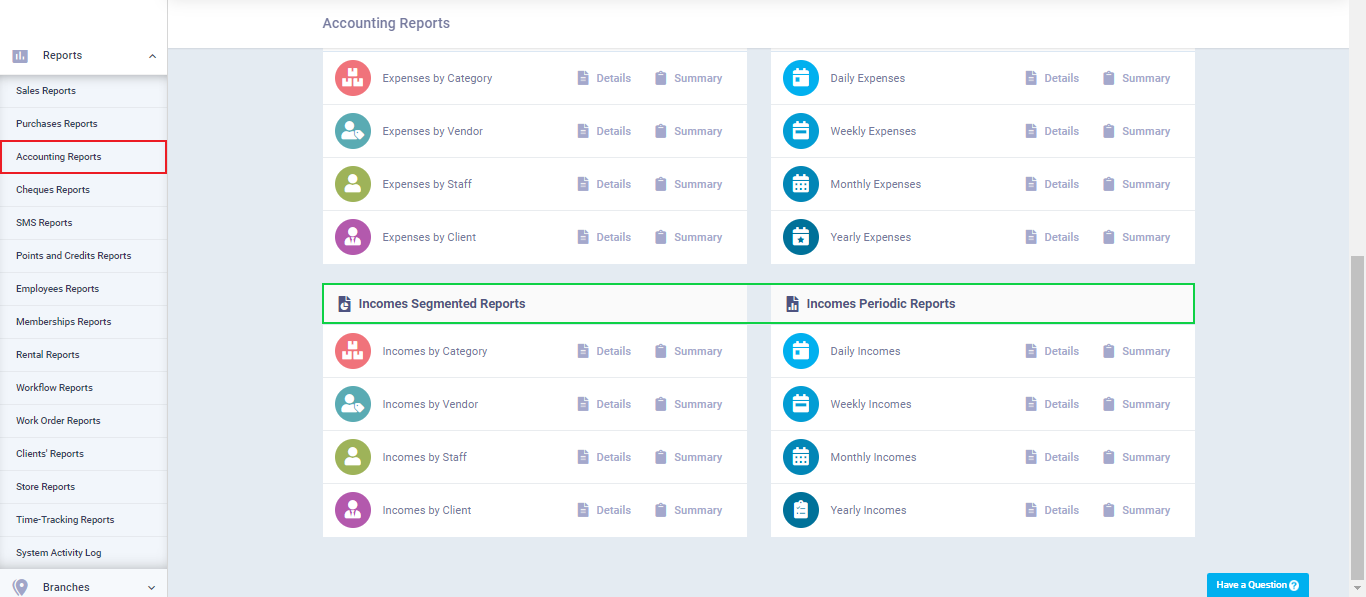Click the Weekly Expenses calendar icon
The width and height of the screenshot is (1366, 597).
click(800, 131)
